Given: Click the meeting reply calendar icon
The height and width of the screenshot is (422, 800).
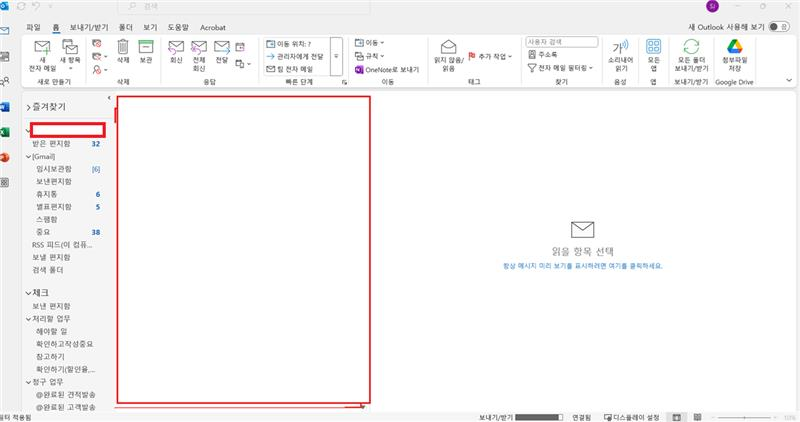Looking at the screenshot, I should 240,47.
